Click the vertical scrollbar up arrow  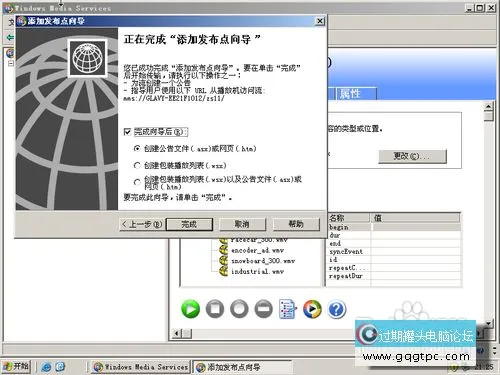(x=489, y=107)
